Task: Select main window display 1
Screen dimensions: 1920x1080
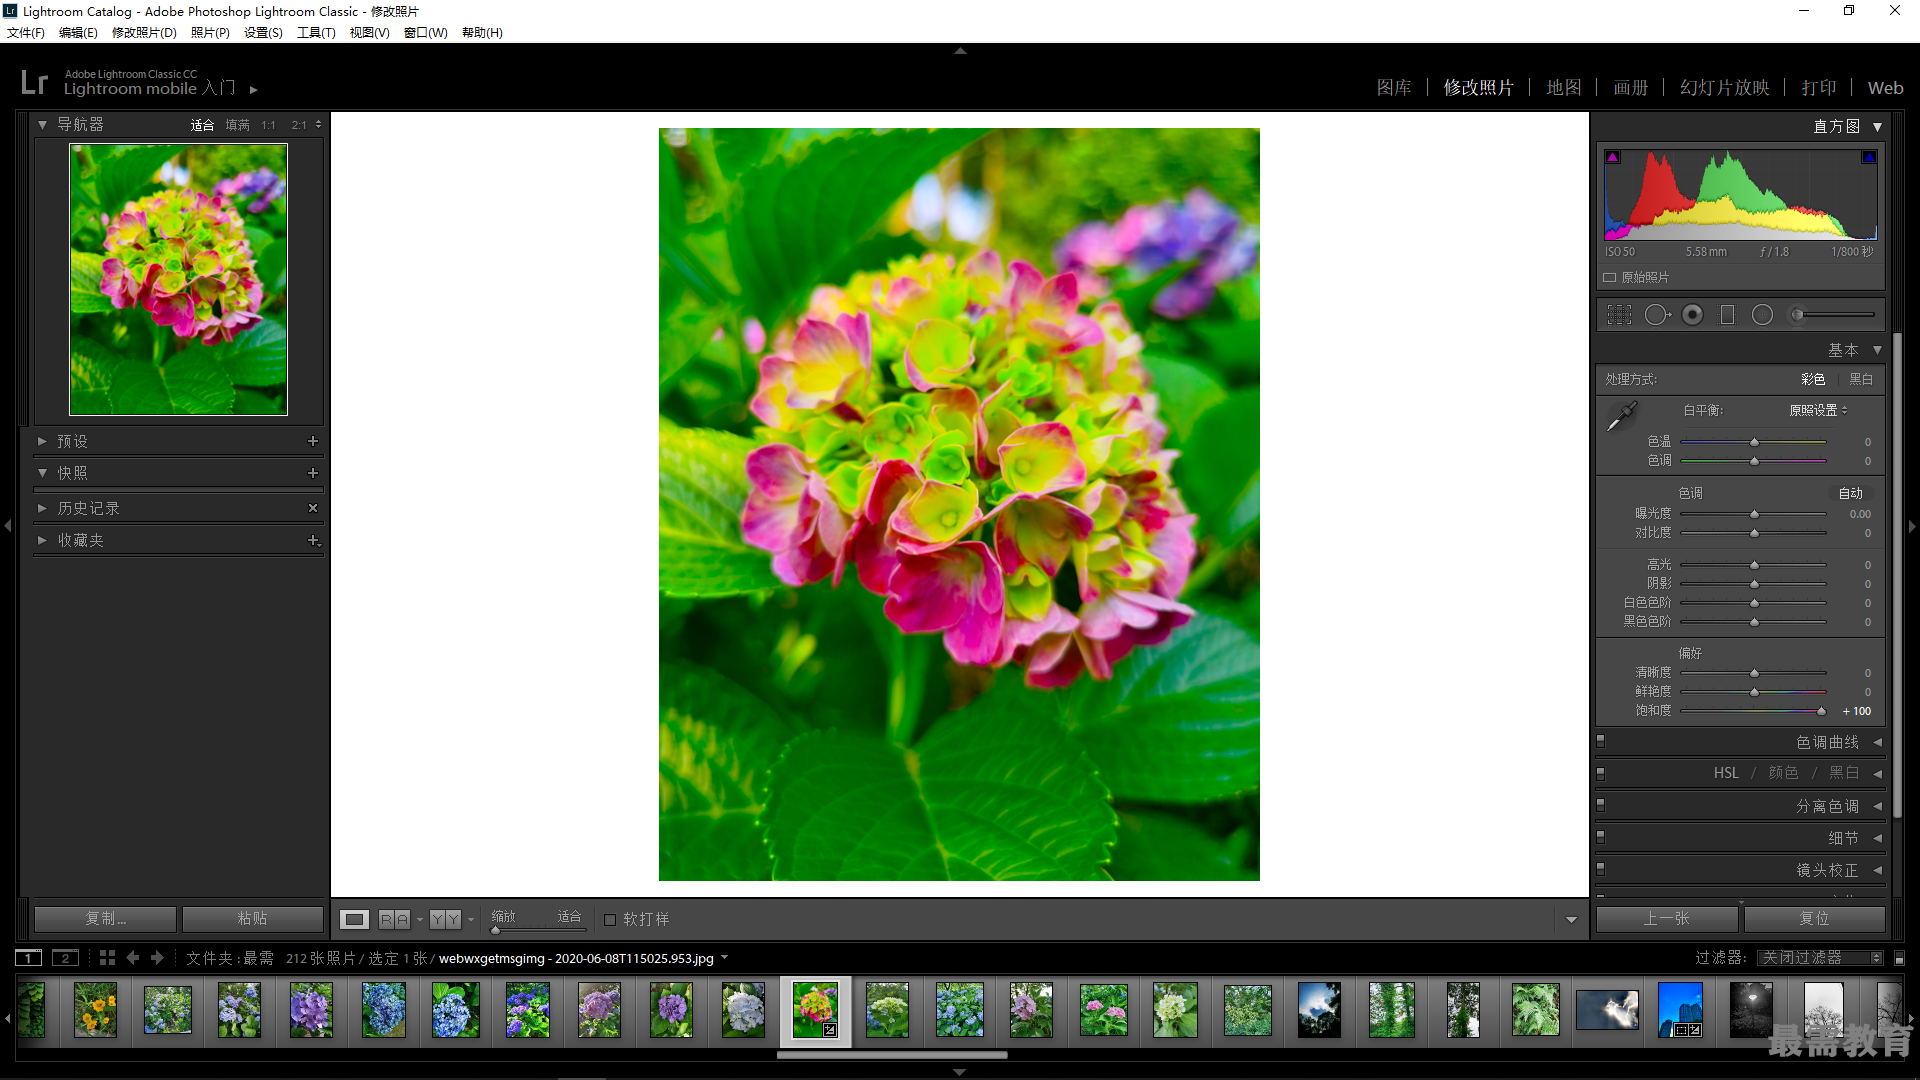Action: pos(29,958)
